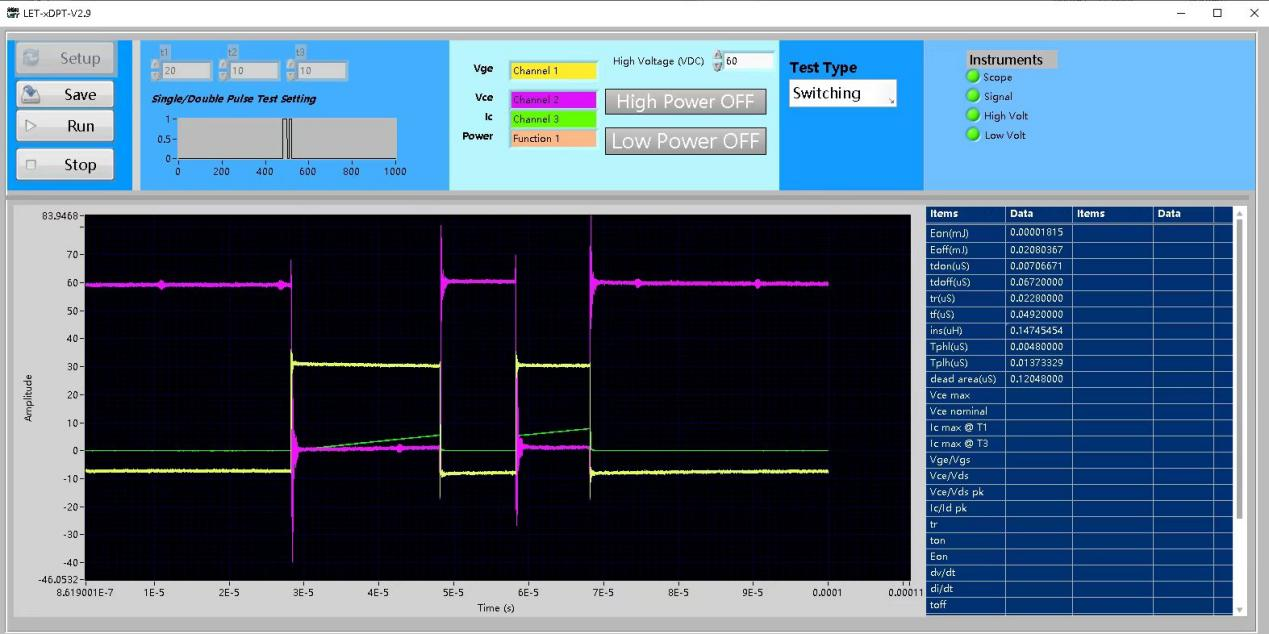Select the di/dt row
Image resolution: width=1269 pixels, height=634 pixels.
pyautogui.click(x=1079, y=589)
